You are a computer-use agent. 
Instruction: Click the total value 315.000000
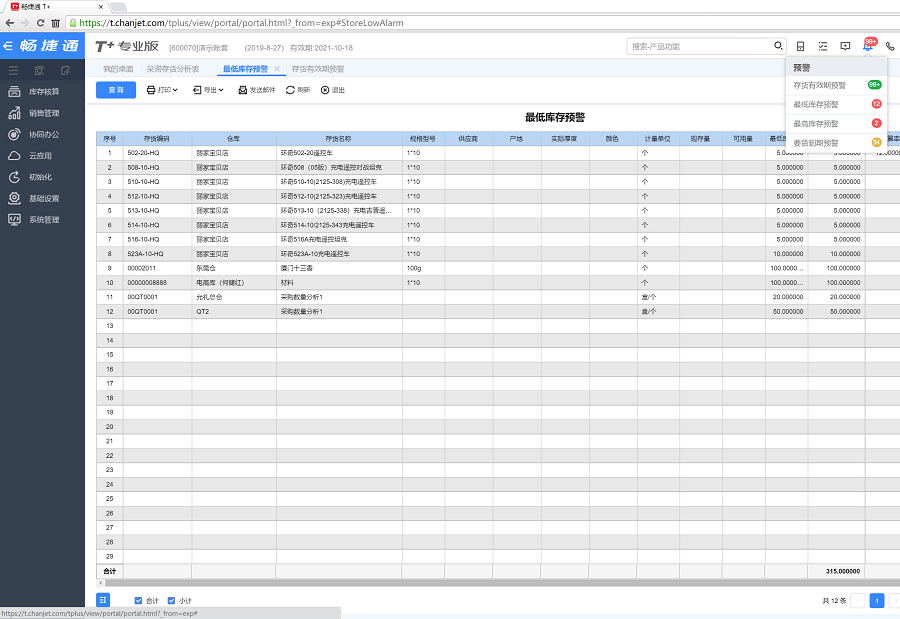click(x=843, y=571)
